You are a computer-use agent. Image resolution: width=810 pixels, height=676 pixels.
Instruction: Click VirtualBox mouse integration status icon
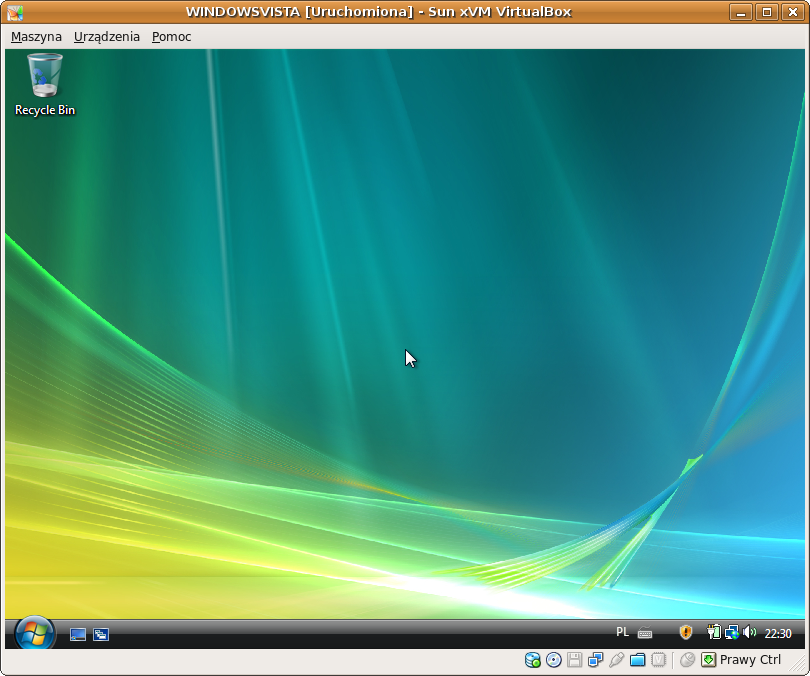point(687,660)
